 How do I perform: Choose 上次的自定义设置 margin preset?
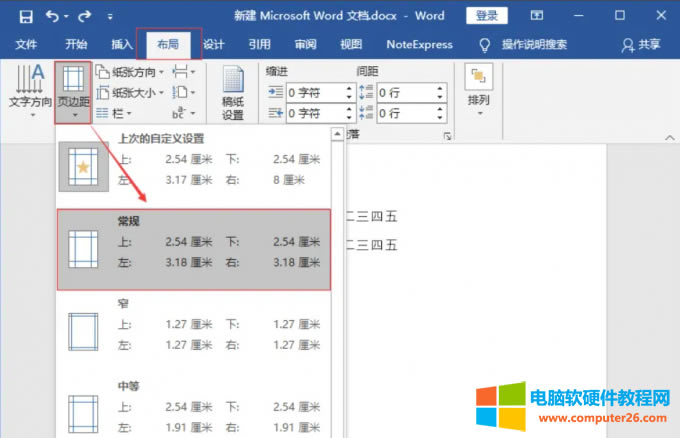[x=194, y=165]
